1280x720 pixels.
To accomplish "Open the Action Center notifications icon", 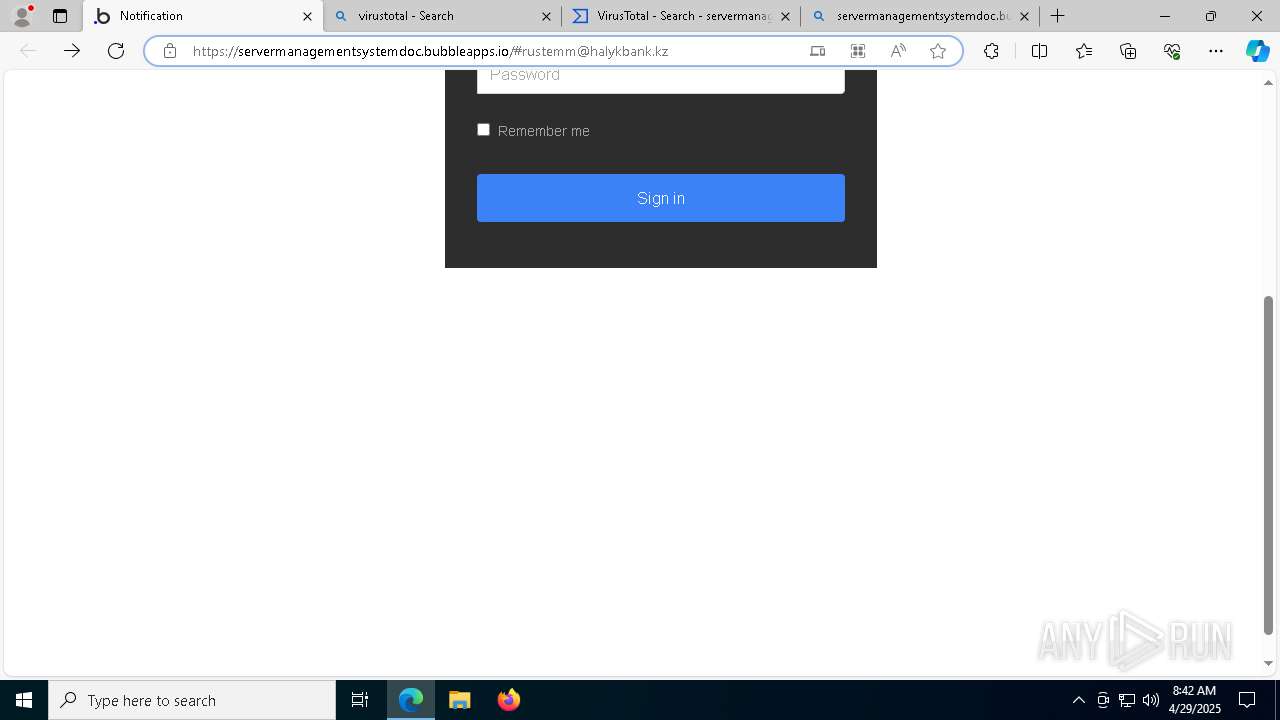I will pos(1247,700).
